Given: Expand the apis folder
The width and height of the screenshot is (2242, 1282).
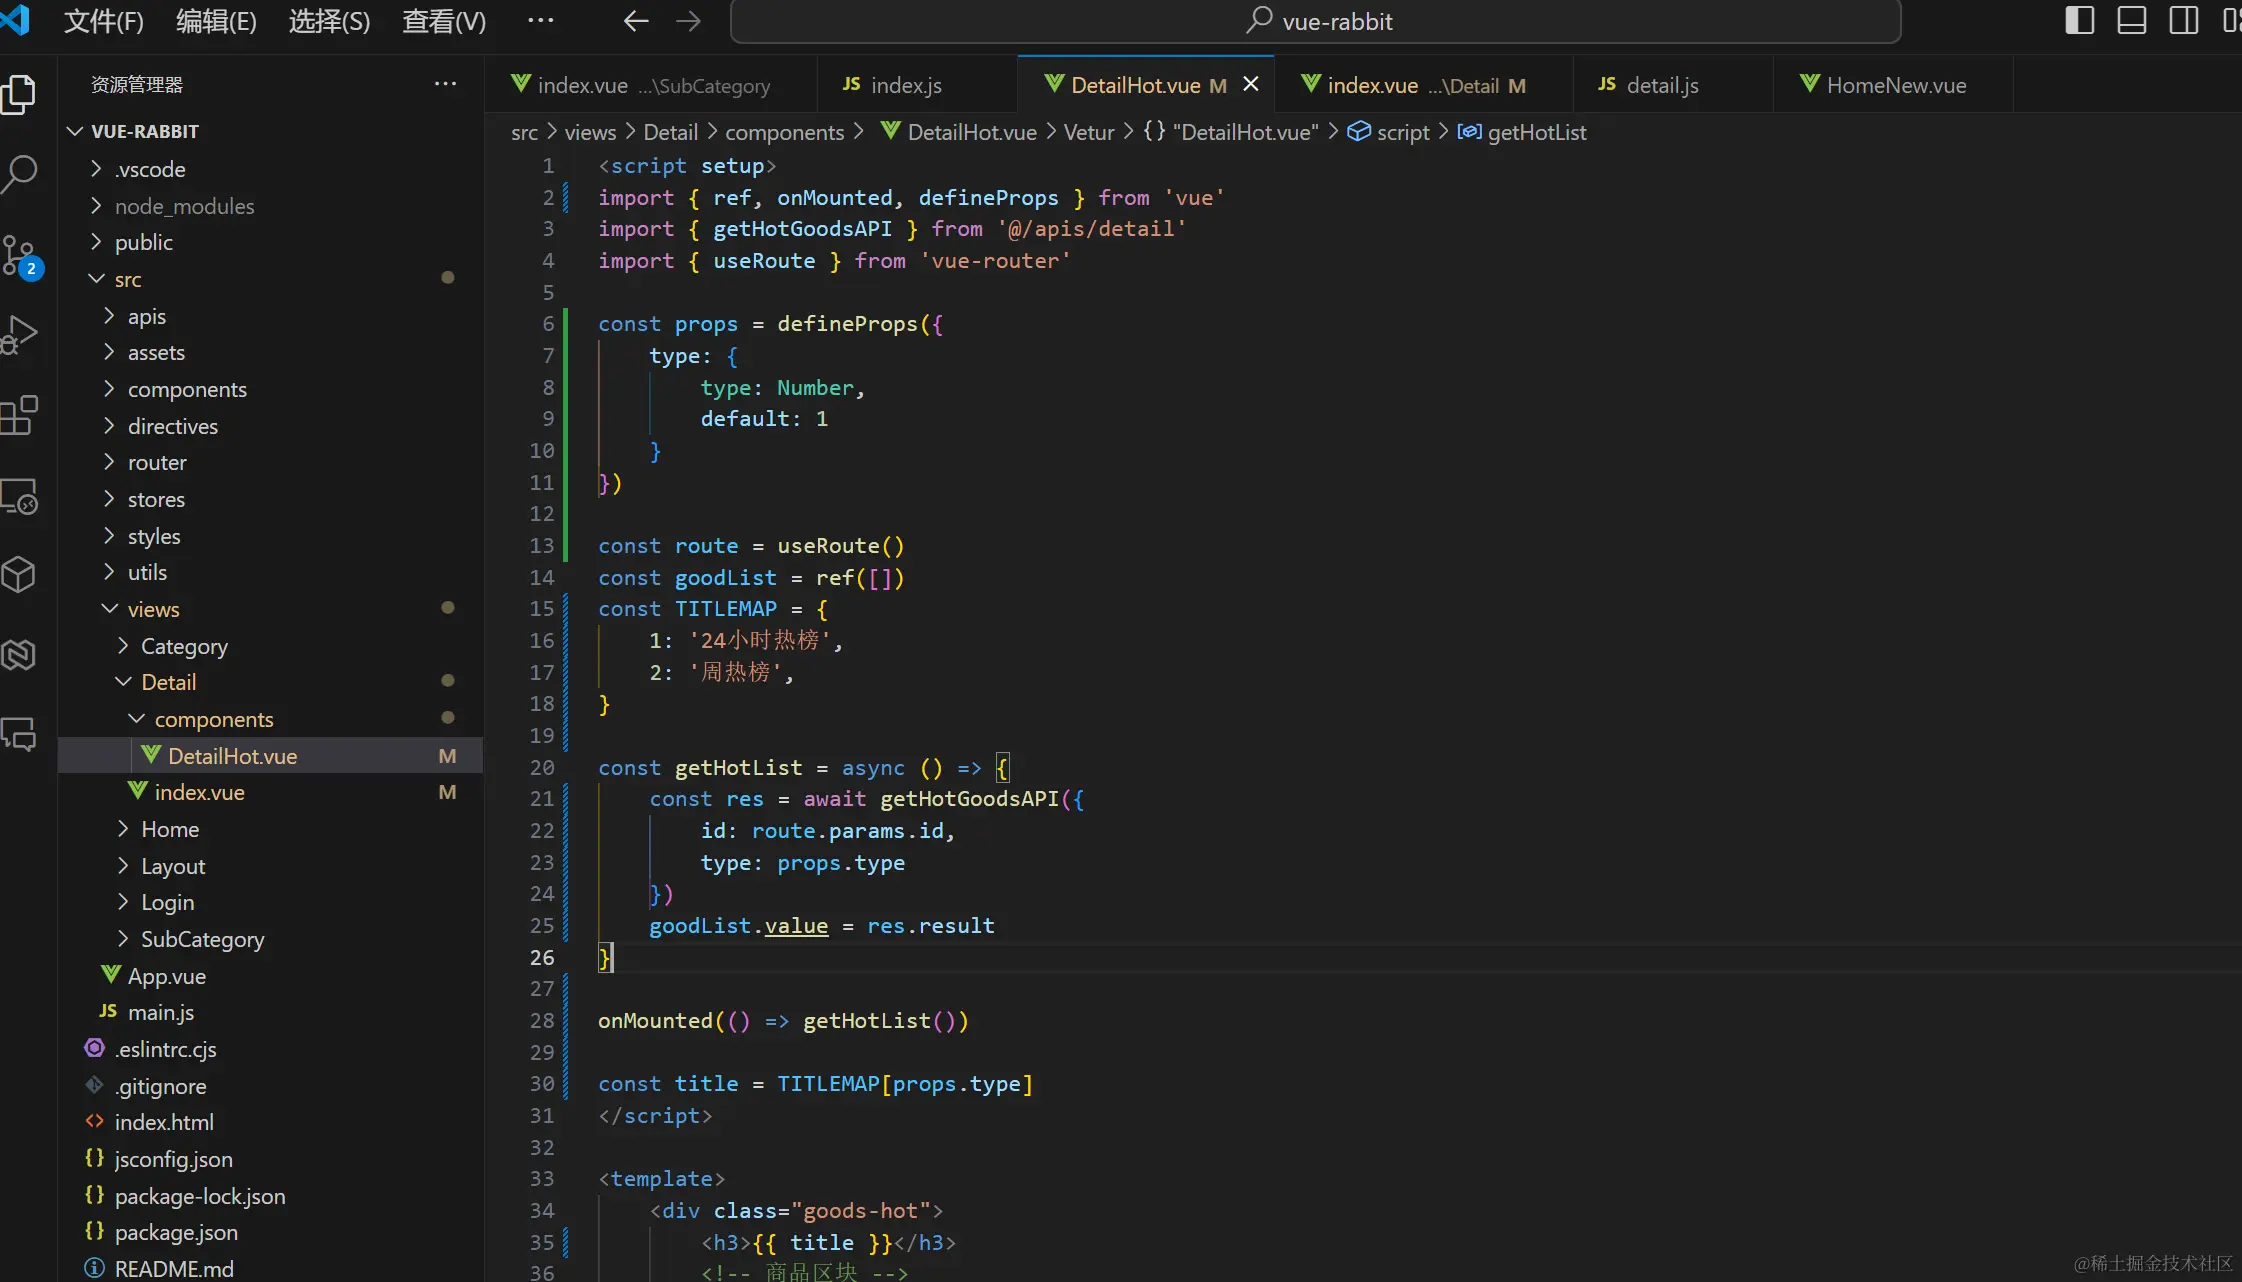Looking at the screenshot, I should (x=146, y=316).
